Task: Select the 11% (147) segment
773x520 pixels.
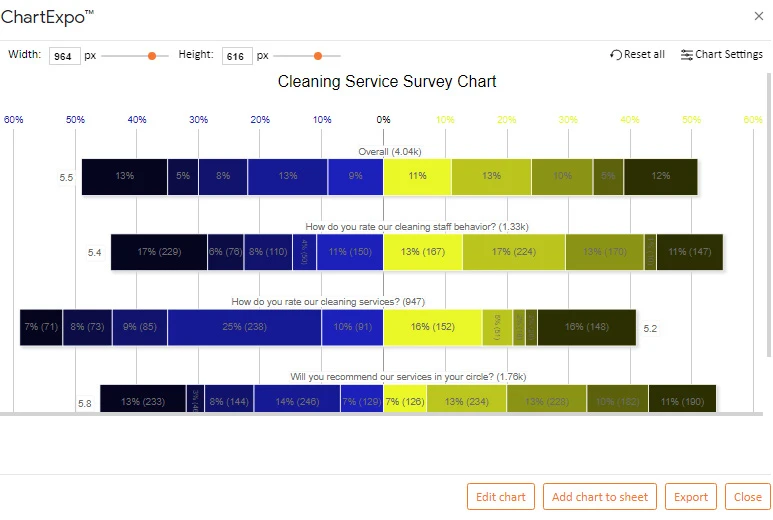Action: pos(690,252)
